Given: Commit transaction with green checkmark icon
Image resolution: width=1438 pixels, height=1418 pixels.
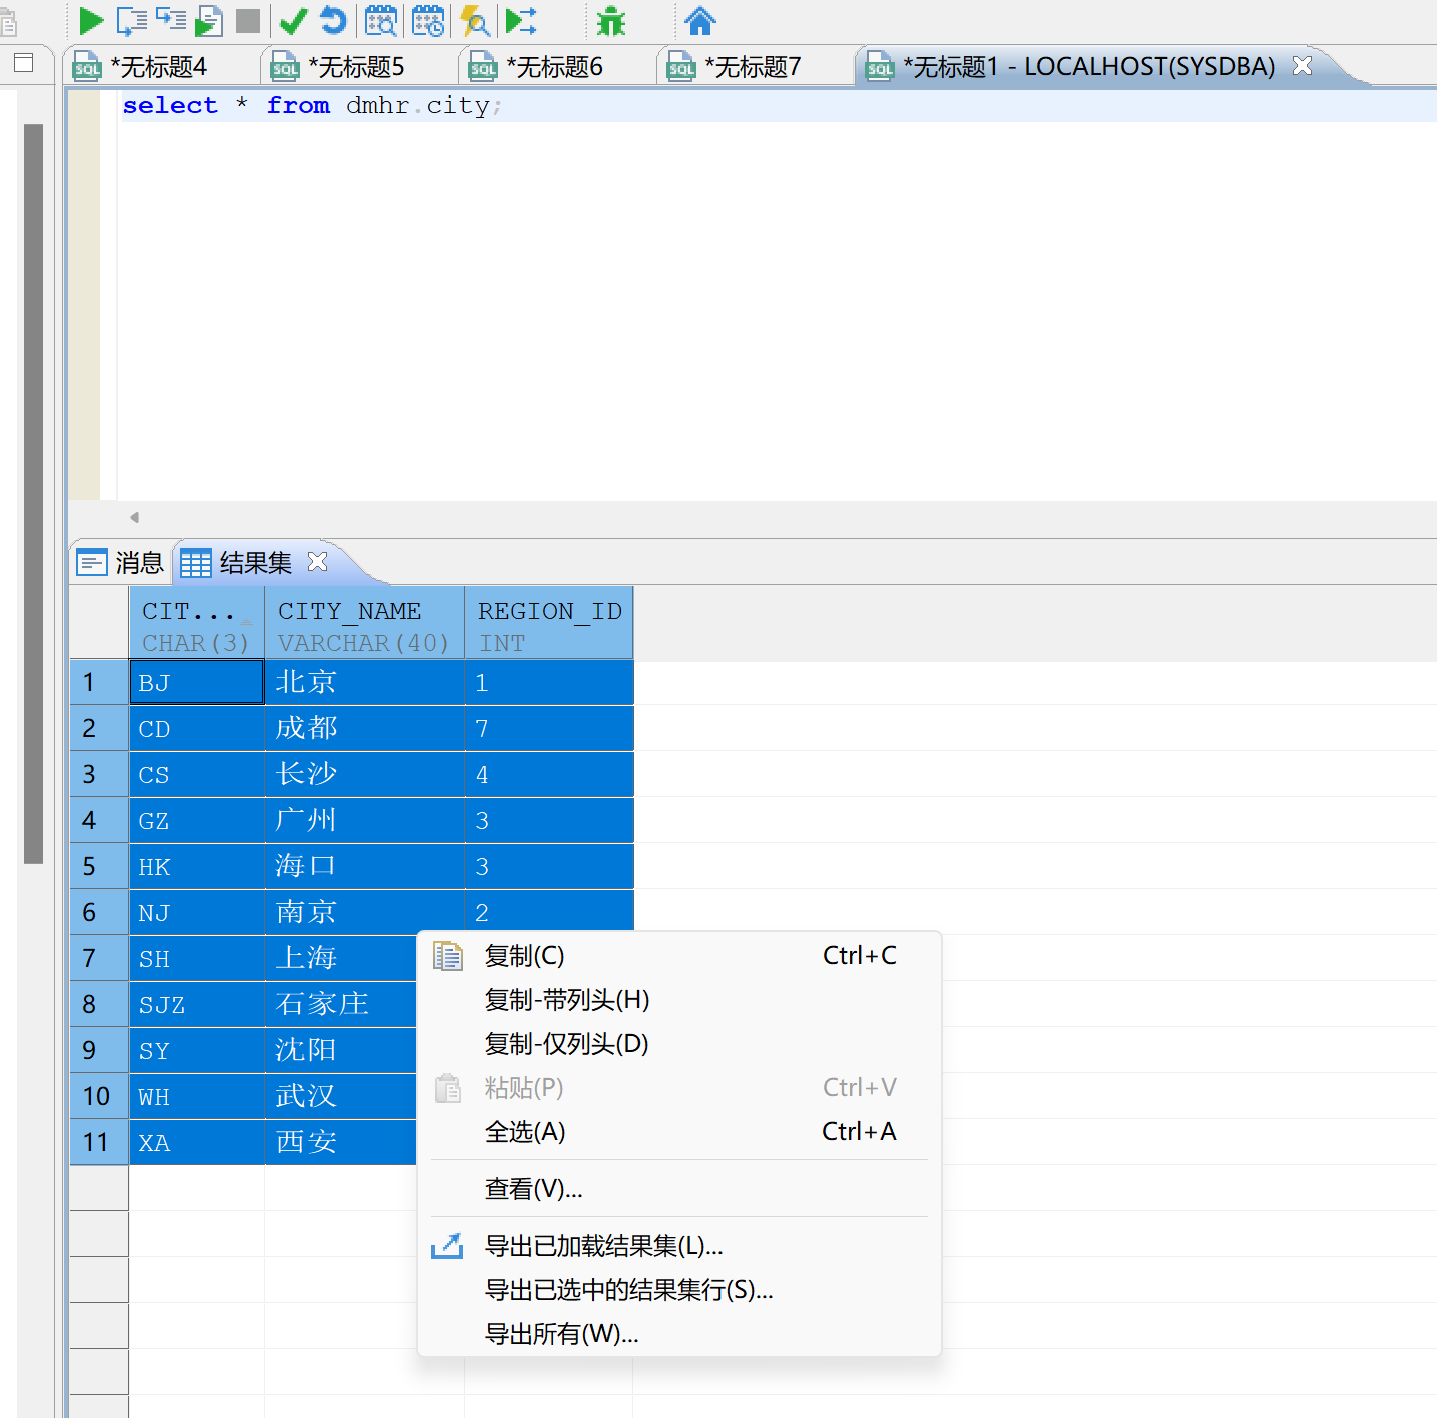Looking at the screenshot, I should point(293,21).
